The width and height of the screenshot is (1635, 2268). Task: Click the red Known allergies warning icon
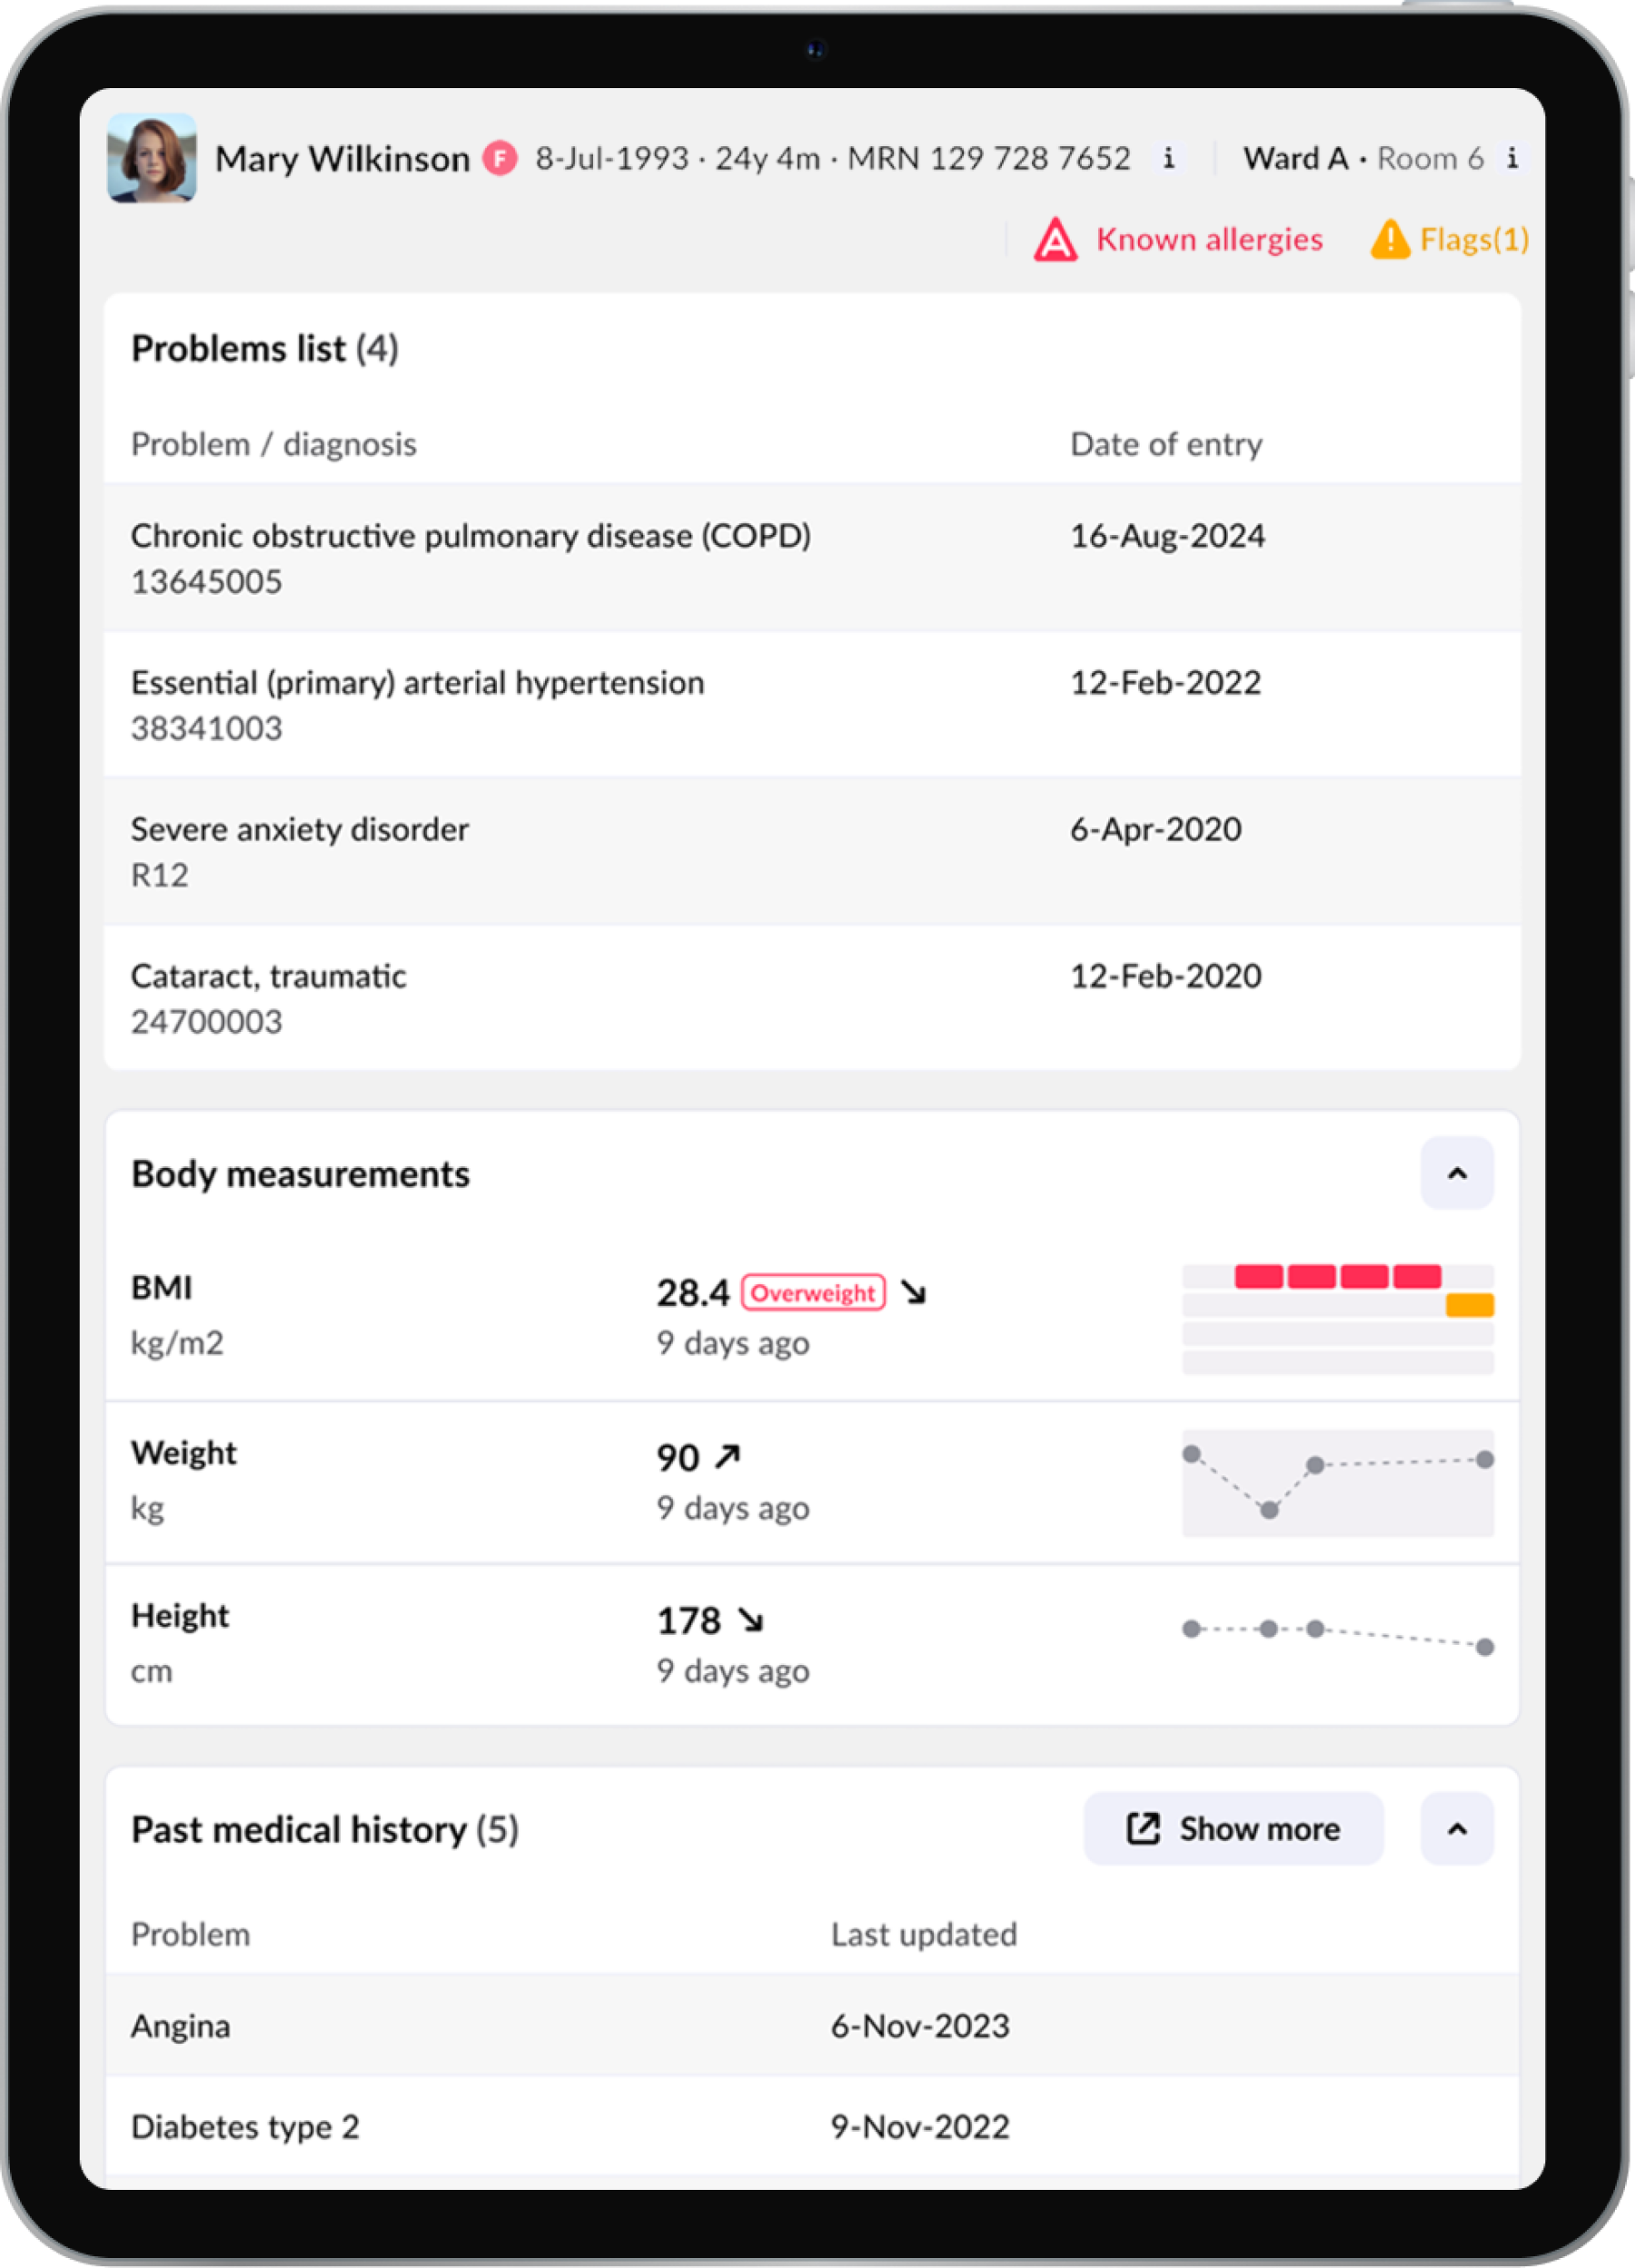click(1055, 241)
